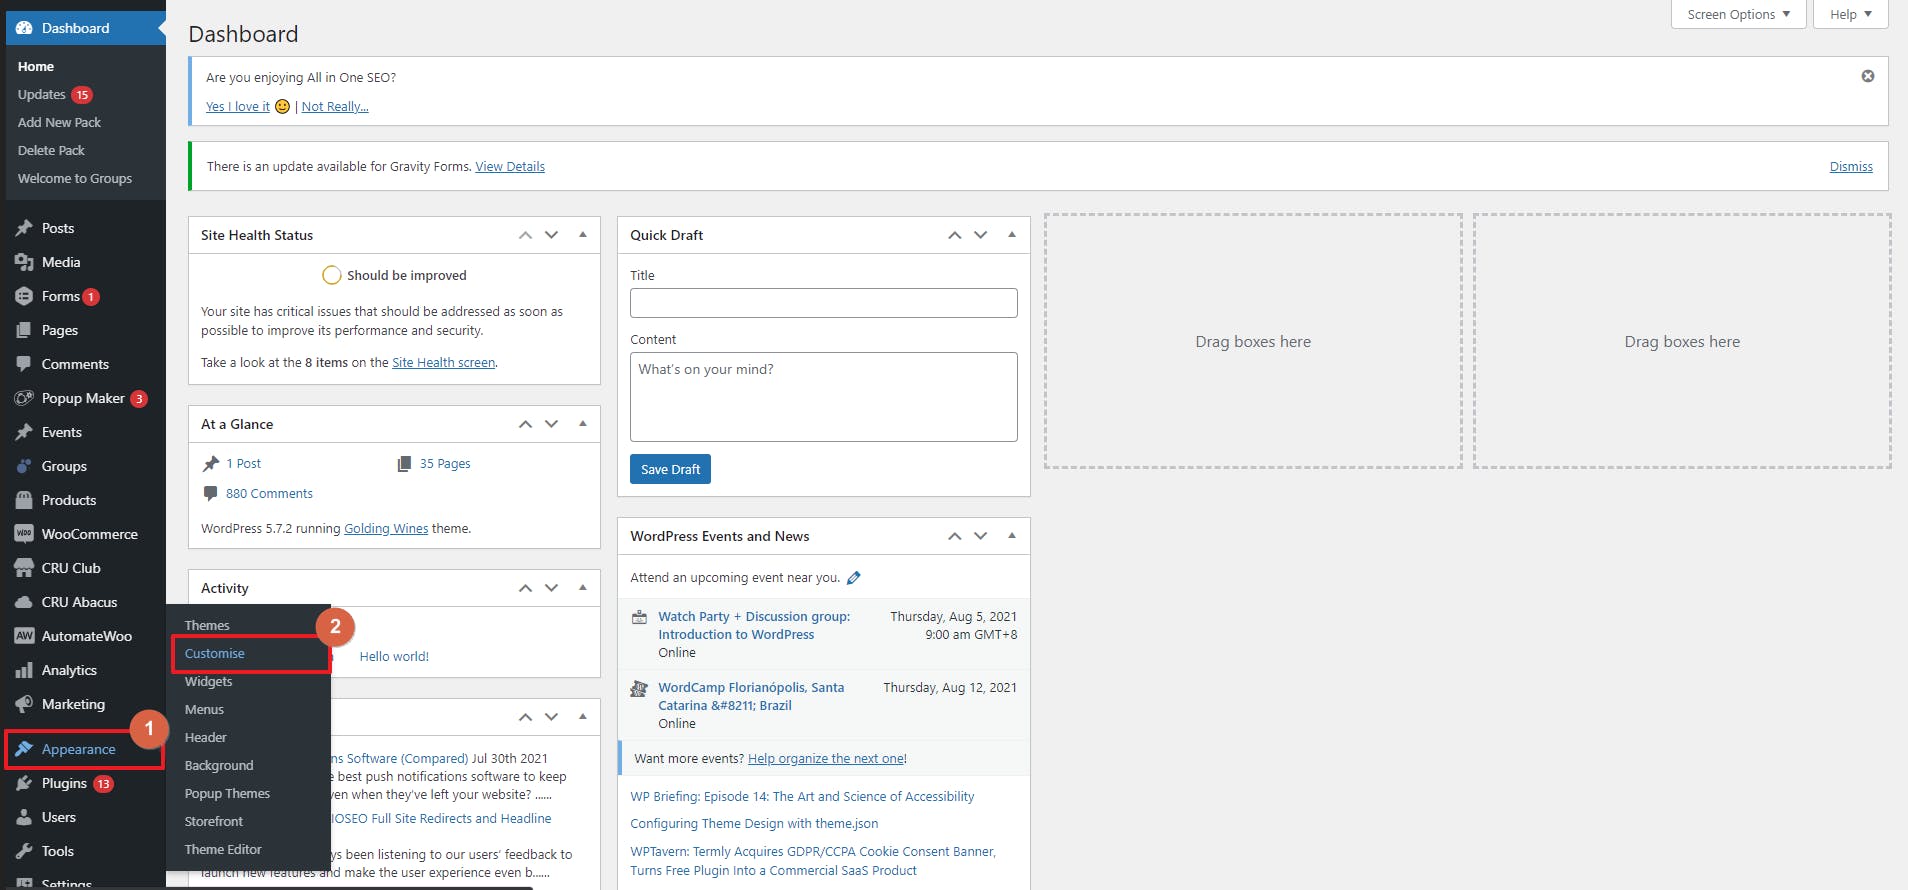The image size is (1908, 890).
Task: Click the Media icon in sidebar
Action: [24, 262]
